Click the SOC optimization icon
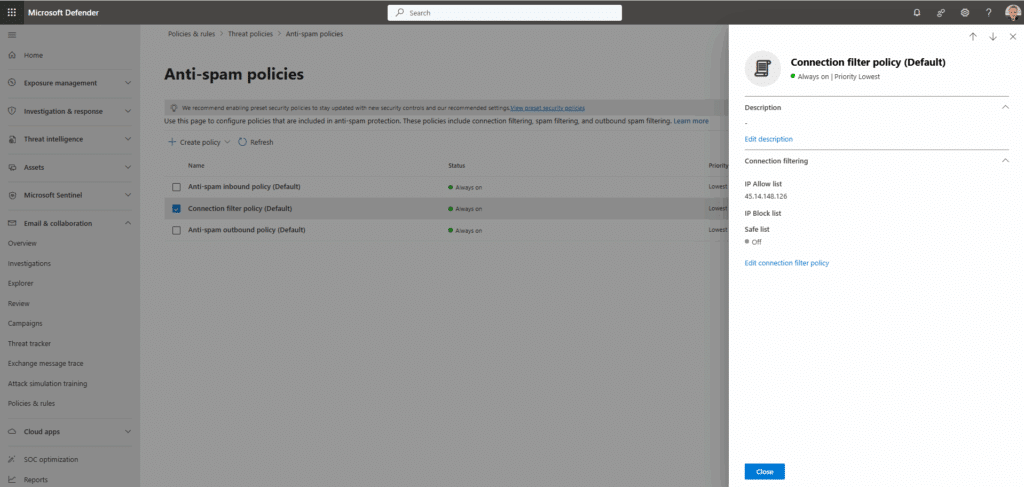This screenshot has height=487, width=1024. point(12,460)
